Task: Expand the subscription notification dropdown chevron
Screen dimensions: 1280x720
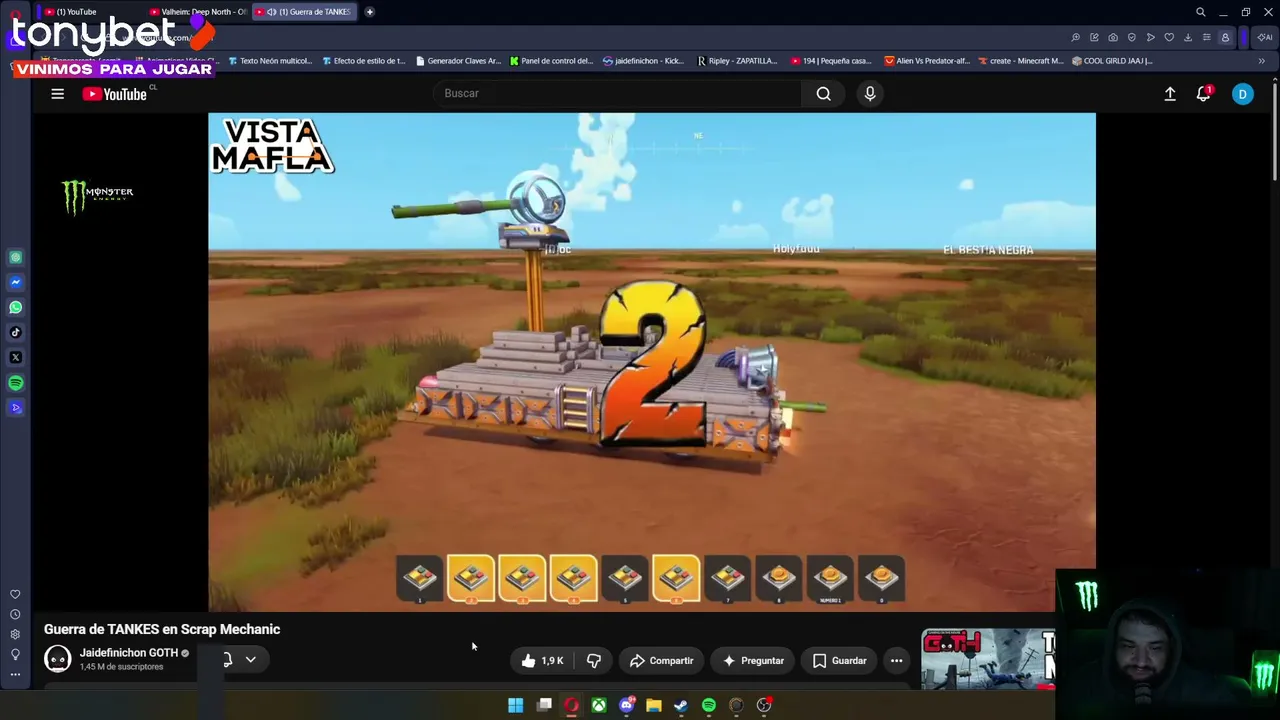Action: pos(250,659)
